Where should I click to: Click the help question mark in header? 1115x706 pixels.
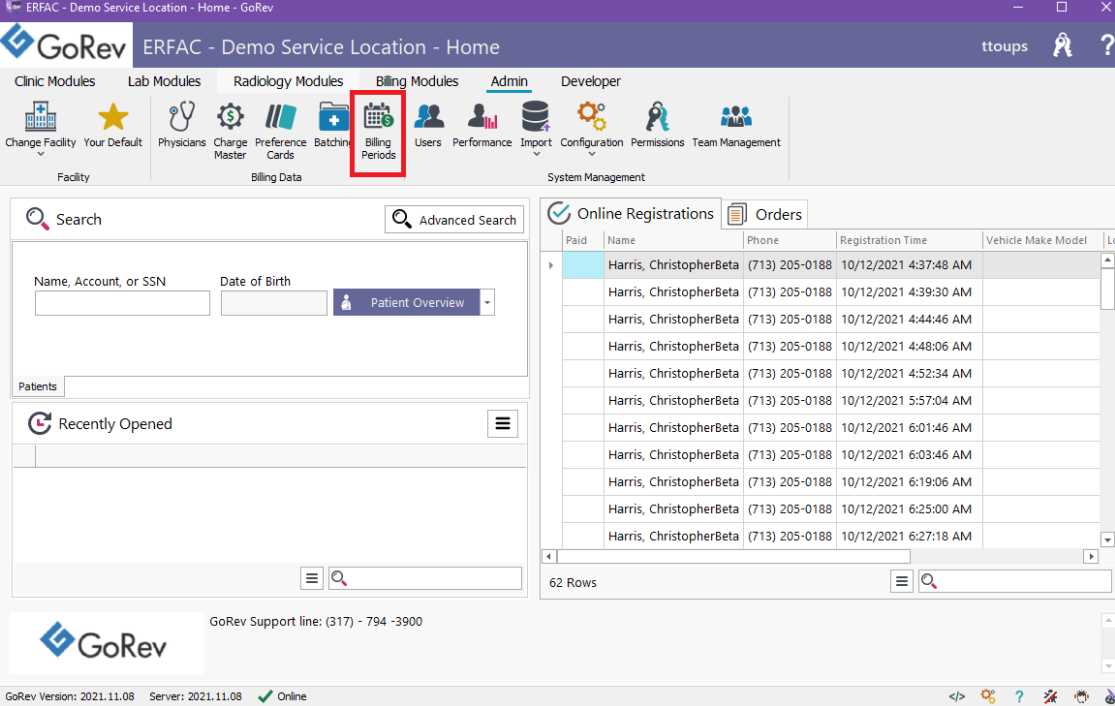tap(1106, 46)
